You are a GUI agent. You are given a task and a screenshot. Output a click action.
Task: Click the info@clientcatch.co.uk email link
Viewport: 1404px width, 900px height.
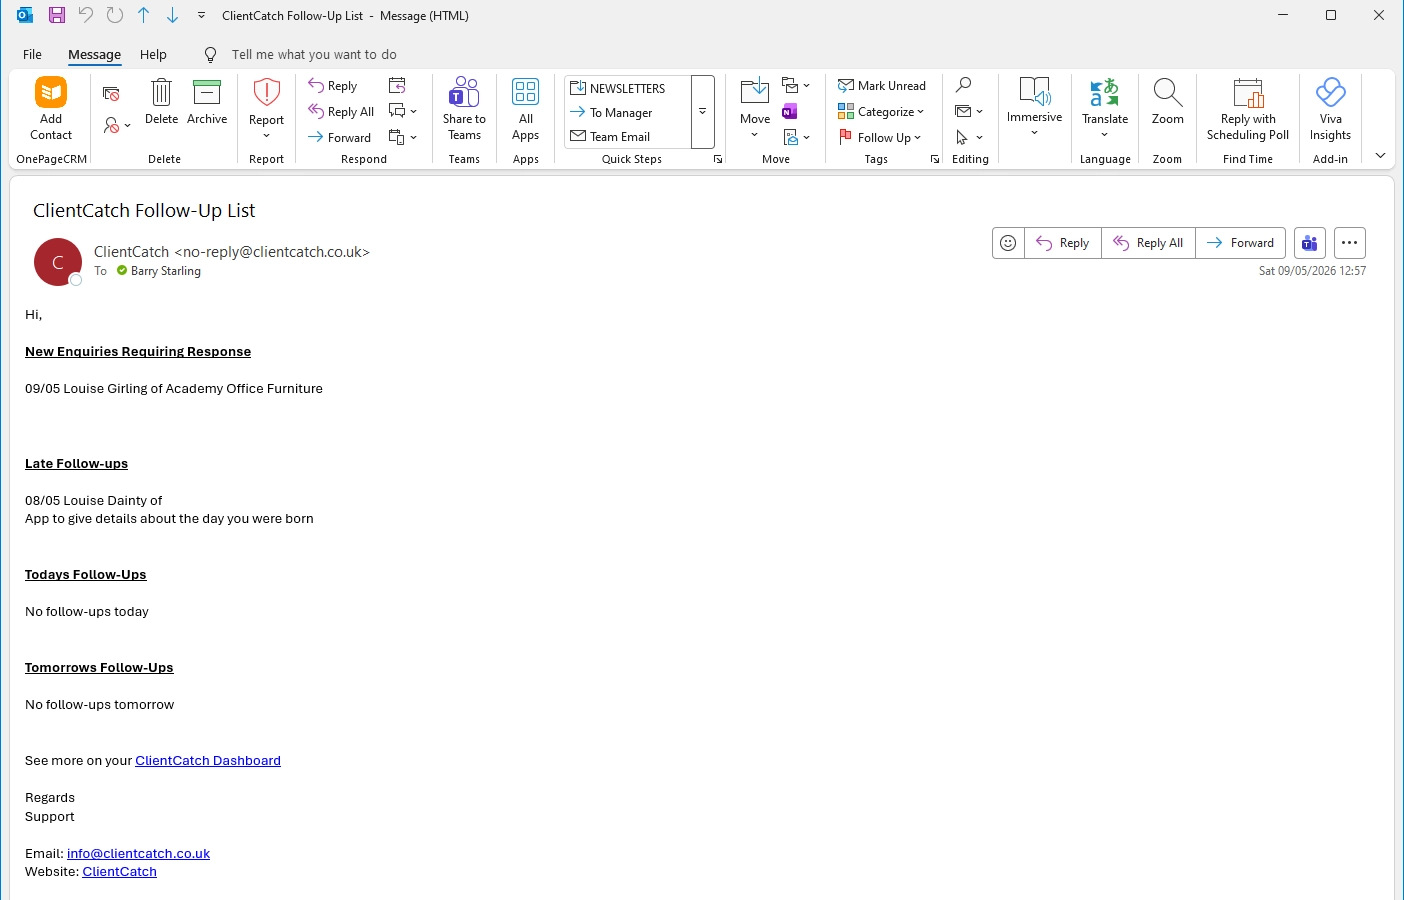(x=138, y=854)
